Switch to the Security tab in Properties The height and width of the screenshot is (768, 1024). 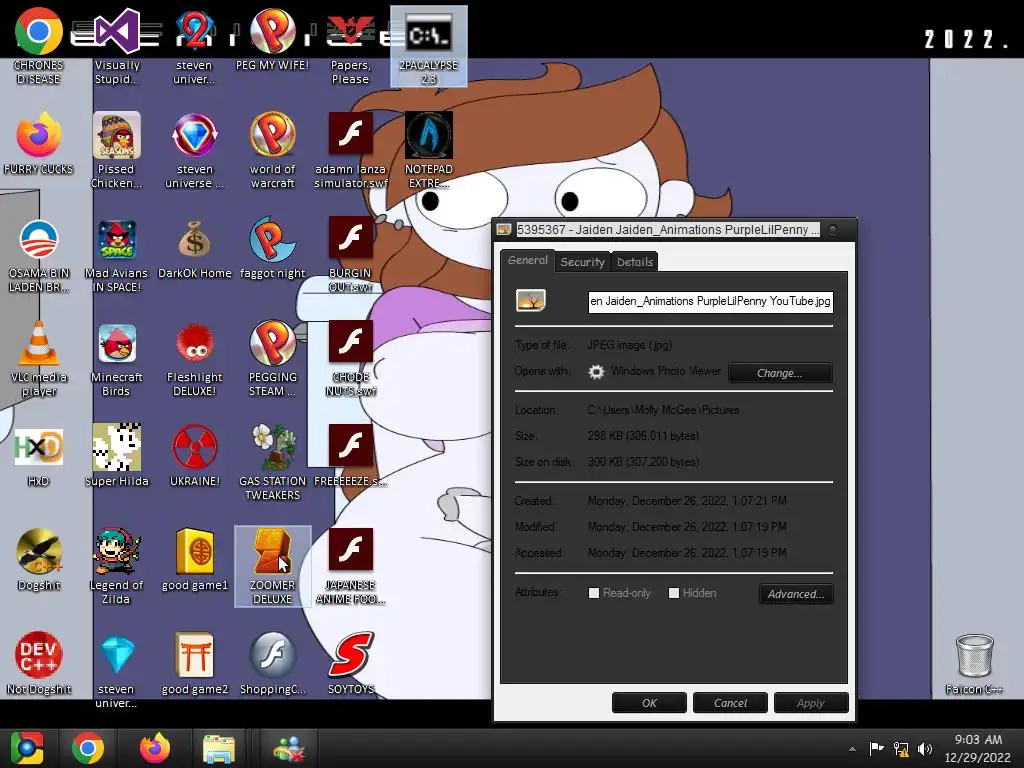click(x=583, y=262)
